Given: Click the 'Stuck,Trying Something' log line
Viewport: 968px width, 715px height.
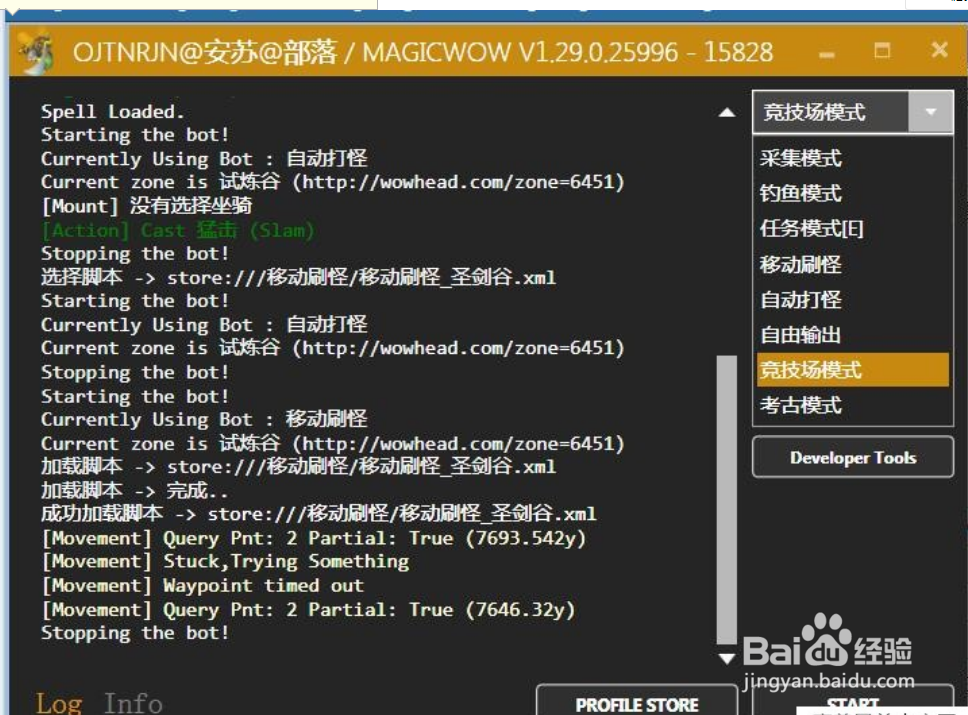Looking at the screenshot, I should [x=225, y=561].
